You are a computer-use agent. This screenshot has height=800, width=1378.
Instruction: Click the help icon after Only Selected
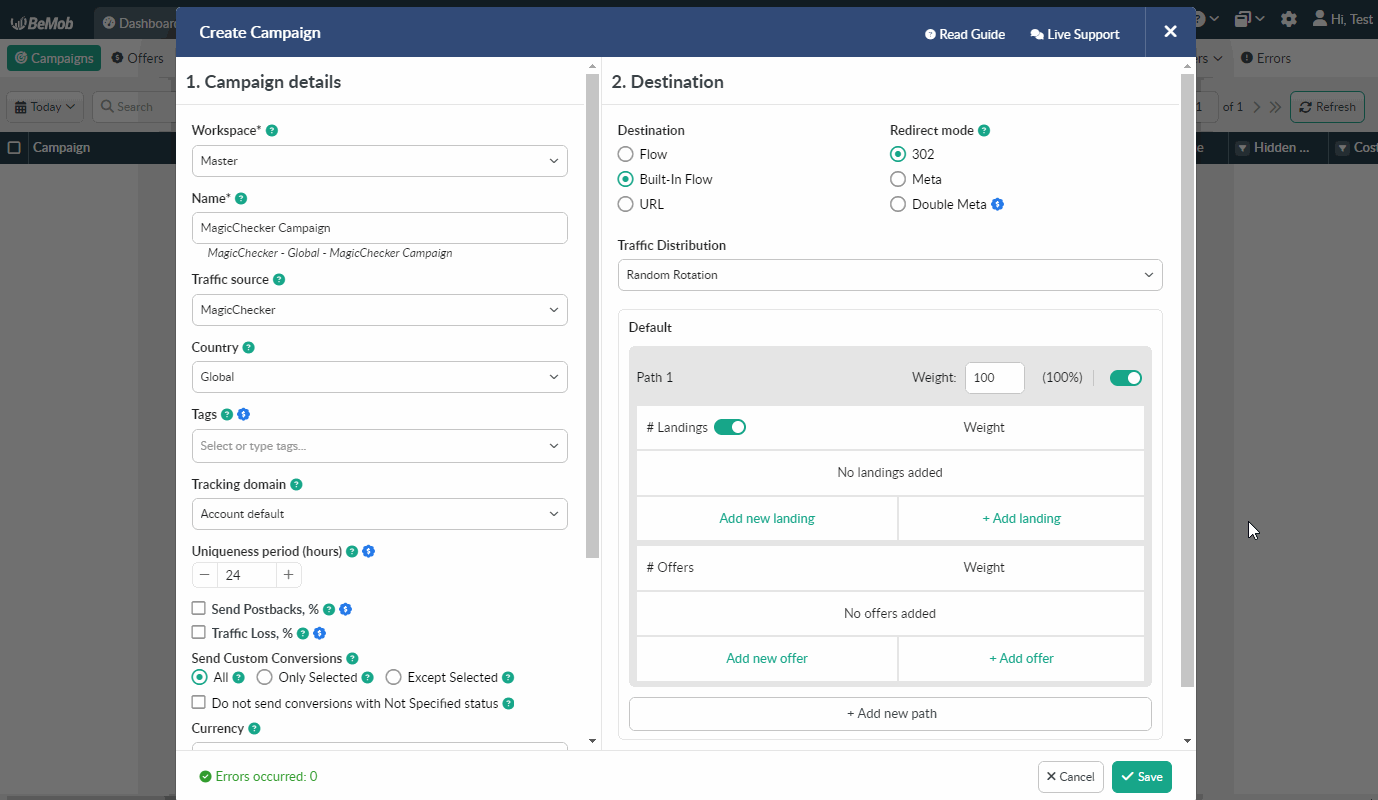tap(367, 678)
